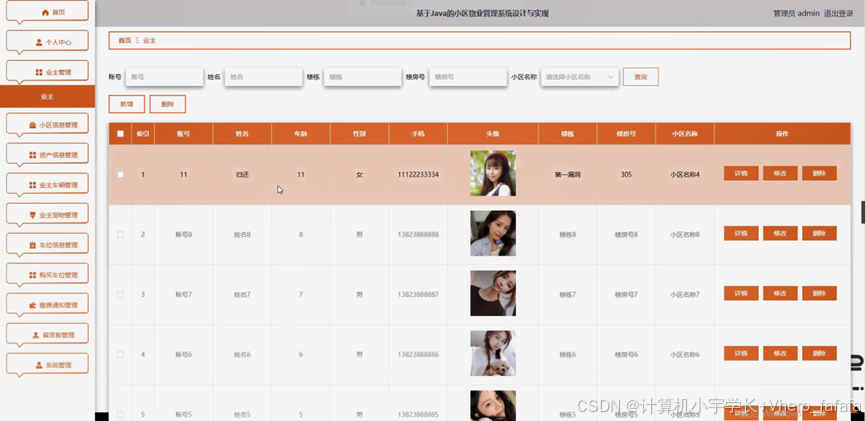Click 删除 for the 账号6 row
This screenshot has width=865, height=421.
pos(819,353)
